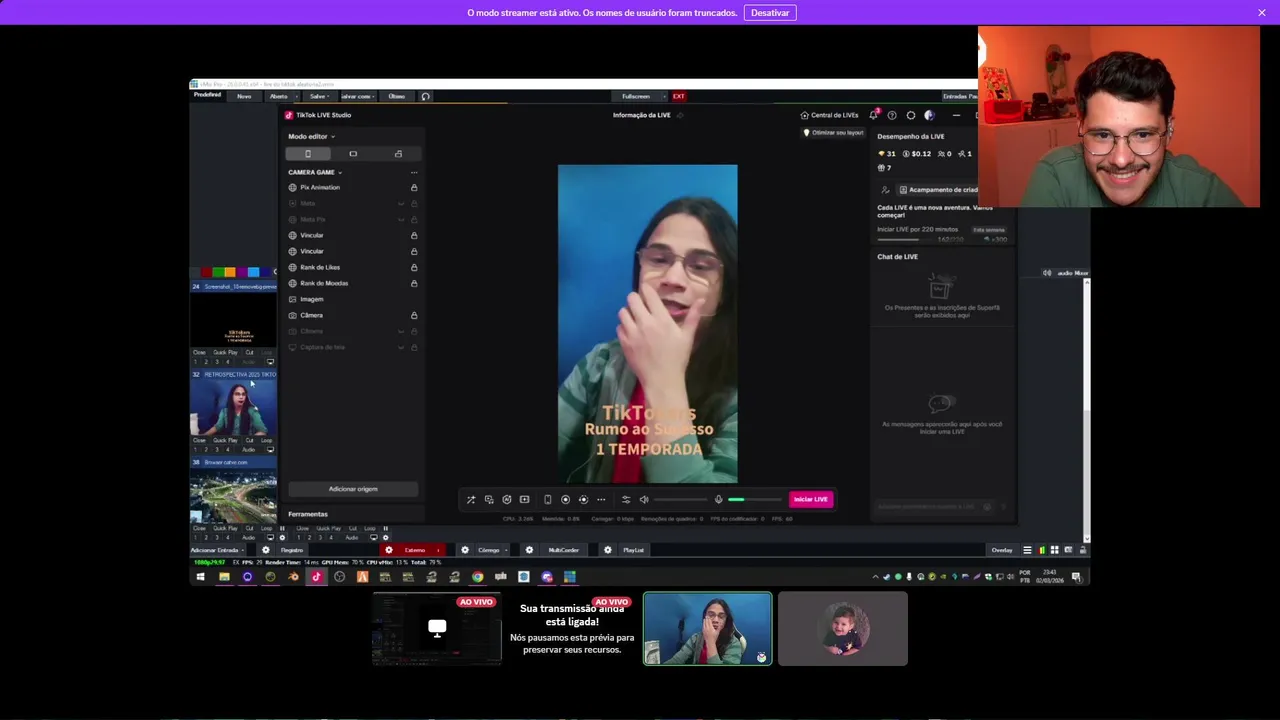Adjust the microphone level slider
1280x720 pixels.
tap(755, 500)
